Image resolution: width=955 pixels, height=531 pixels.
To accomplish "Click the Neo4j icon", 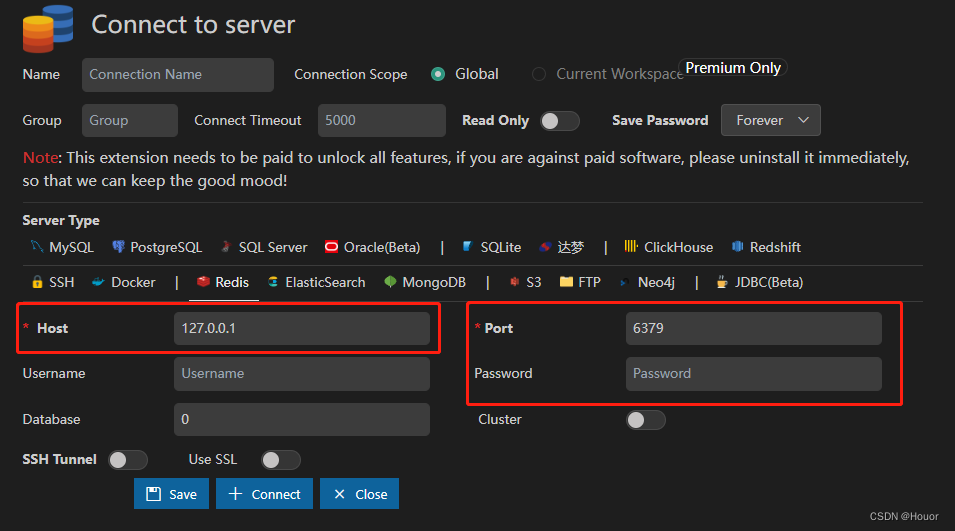I will (624, 283).
